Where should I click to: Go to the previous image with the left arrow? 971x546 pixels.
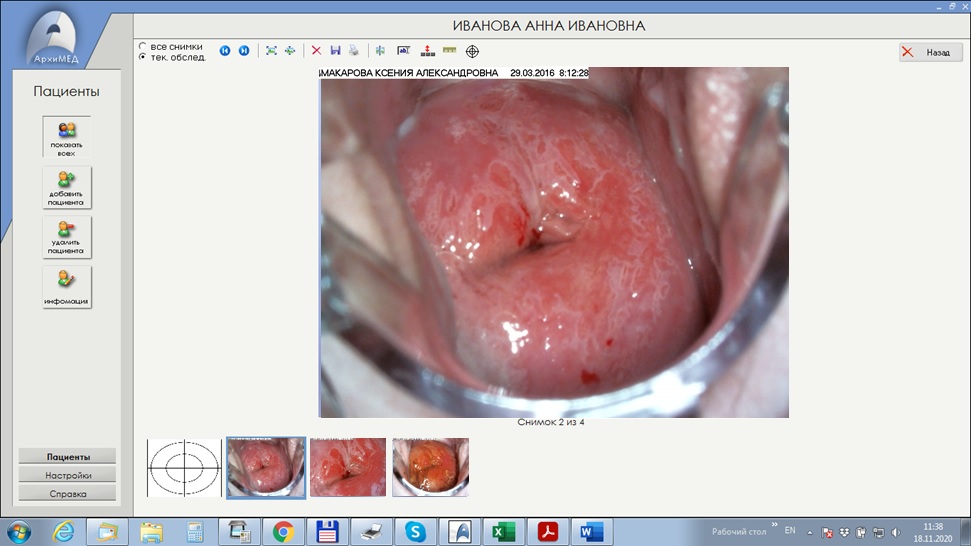tap(225, 51)
